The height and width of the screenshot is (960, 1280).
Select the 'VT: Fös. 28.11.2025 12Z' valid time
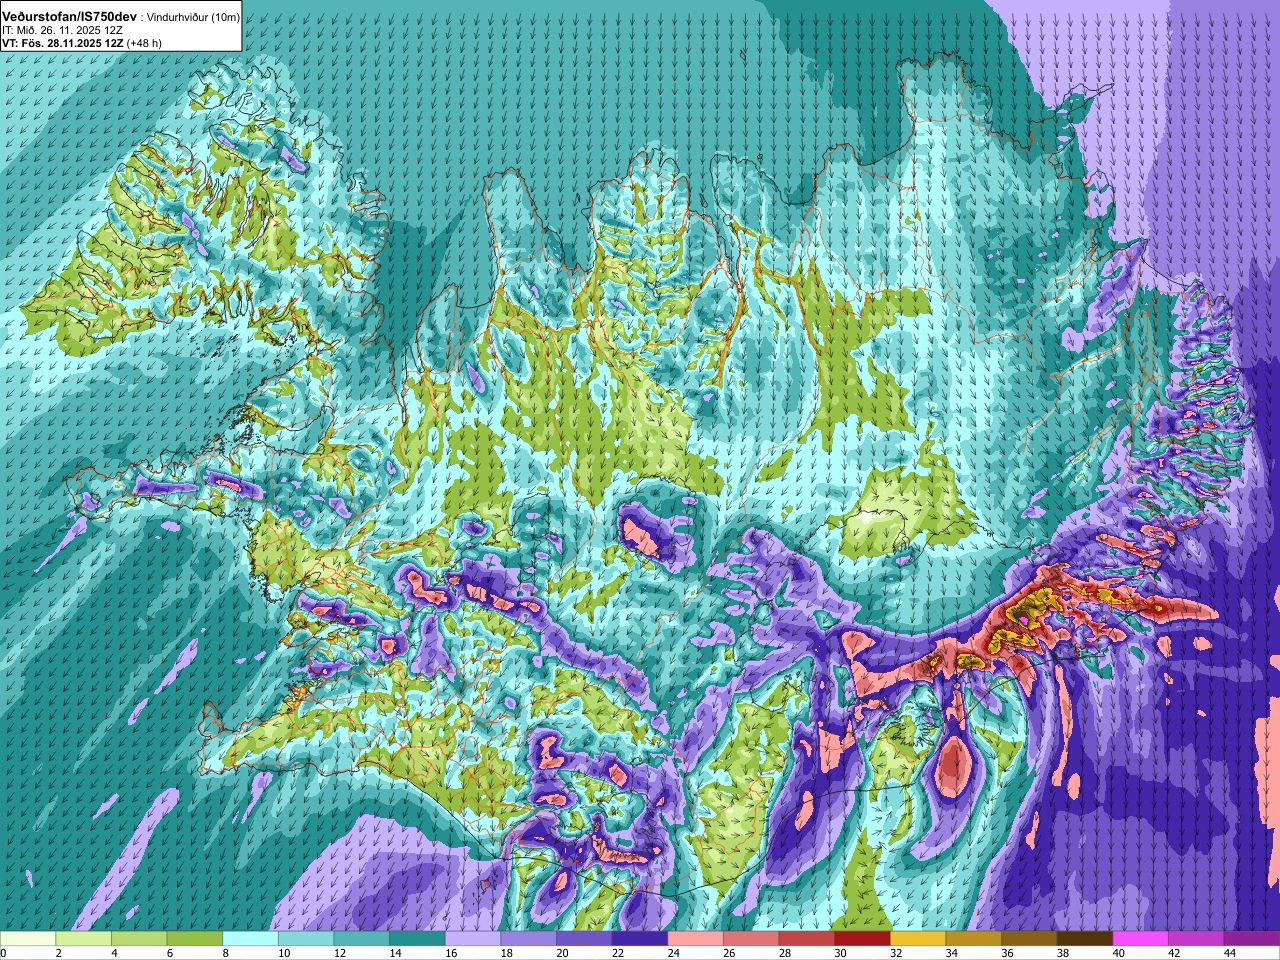pos(63,43)
